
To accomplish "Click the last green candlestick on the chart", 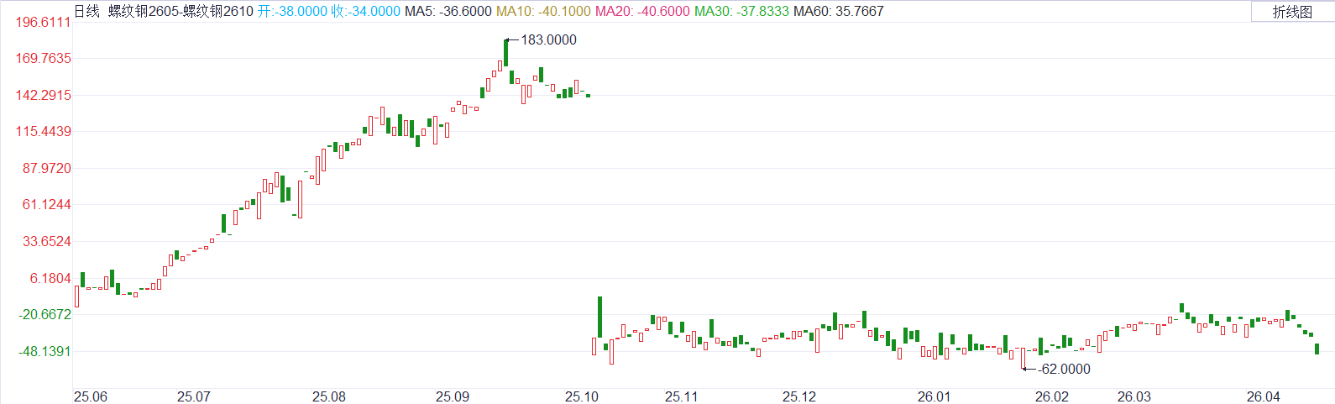I will tap(1317, 348).
